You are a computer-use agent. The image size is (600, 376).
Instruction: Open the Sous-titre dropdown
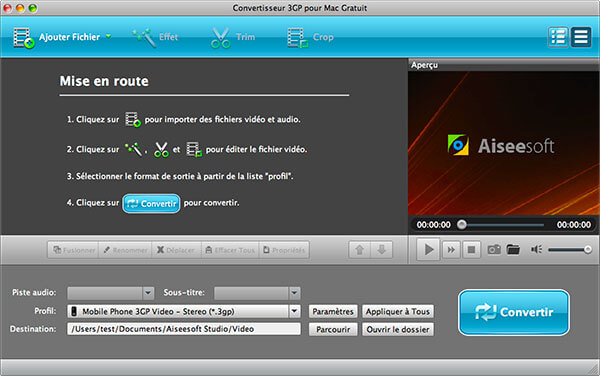[x=257, y=293]
